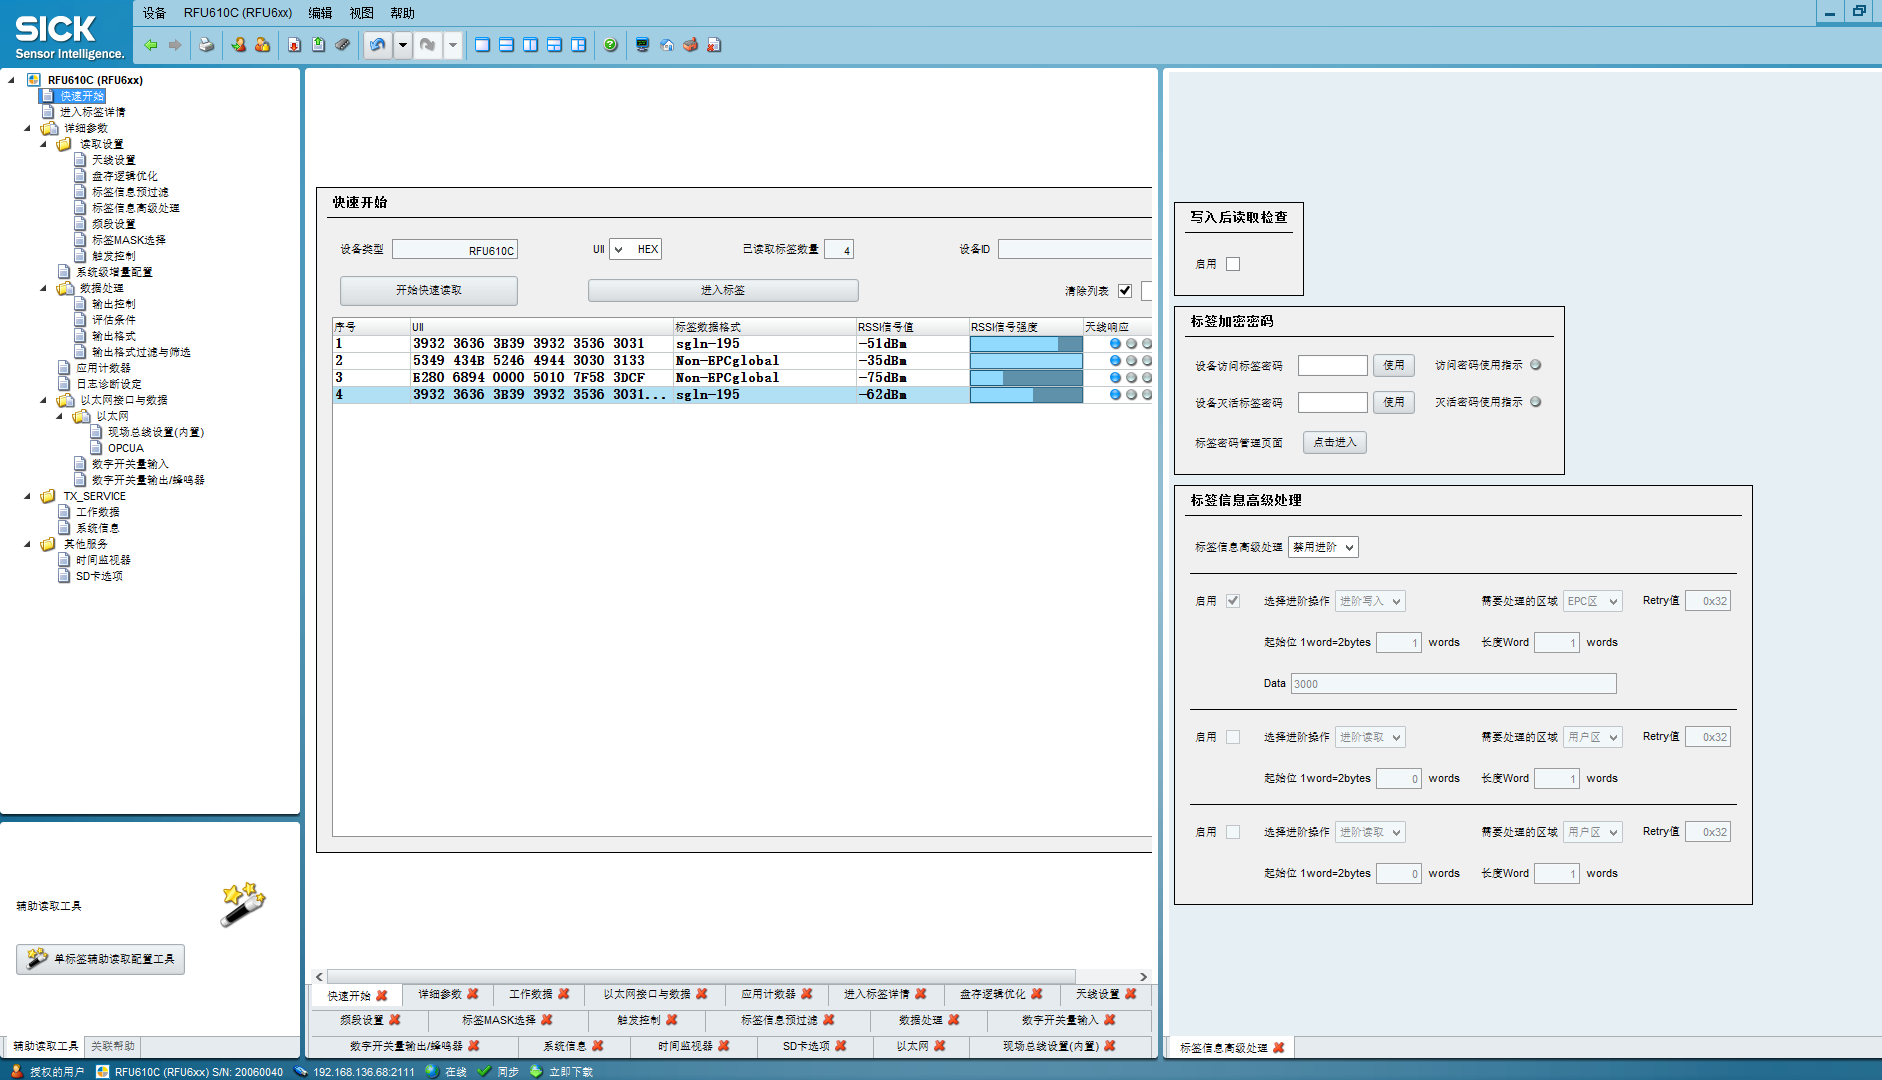Open the 帮助 menu

(402, 13)
